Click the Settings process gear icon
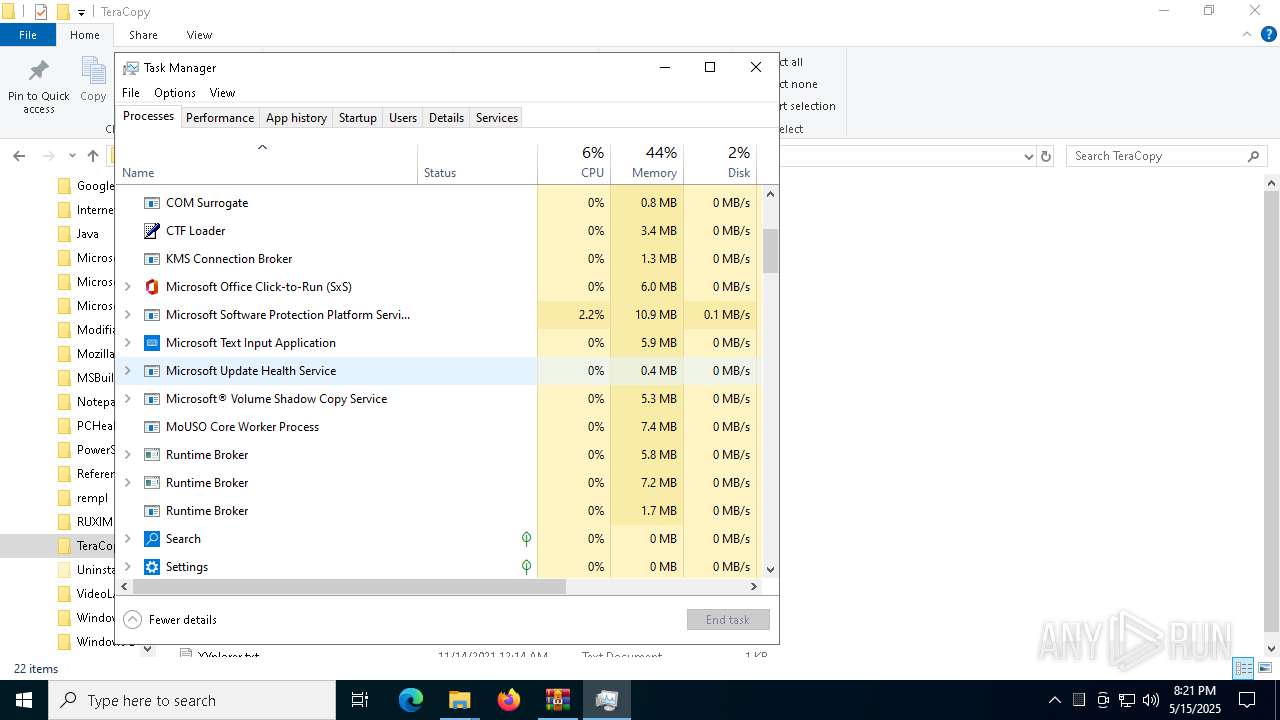 click(152, 567)
